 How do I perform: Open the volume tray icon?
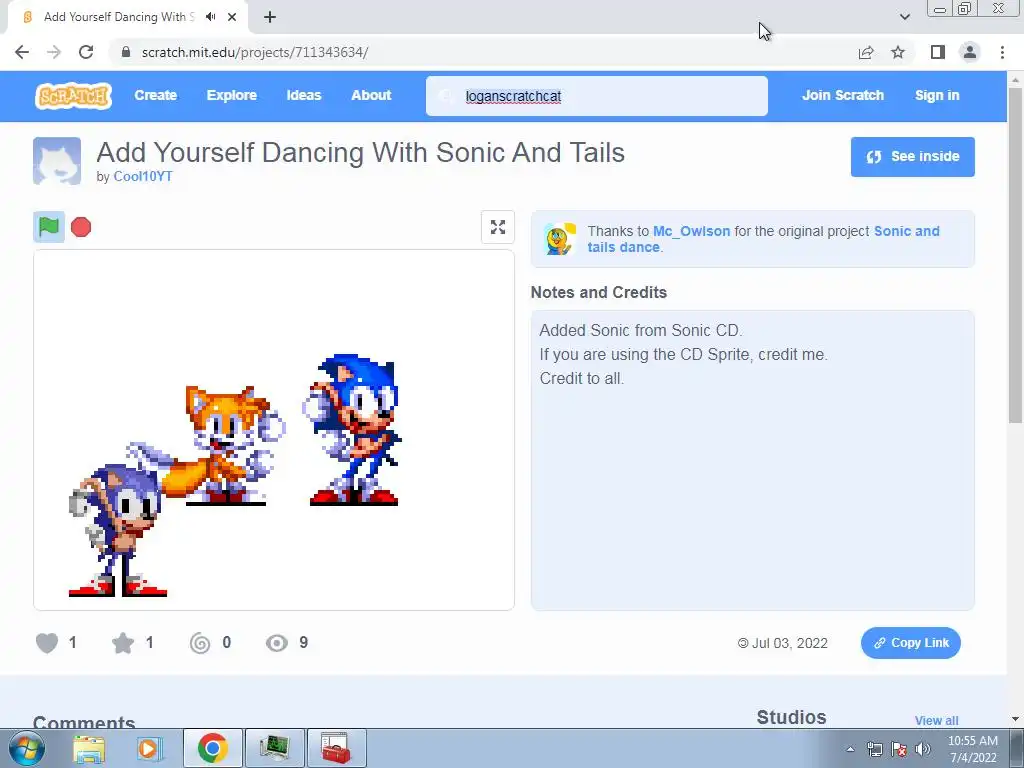(923, 749)
